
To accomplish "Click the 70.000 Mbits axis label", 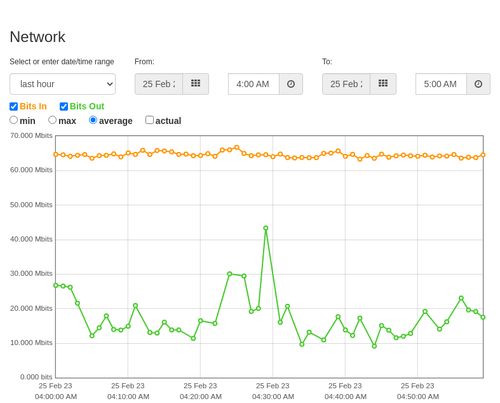I will tap(31, 136).
